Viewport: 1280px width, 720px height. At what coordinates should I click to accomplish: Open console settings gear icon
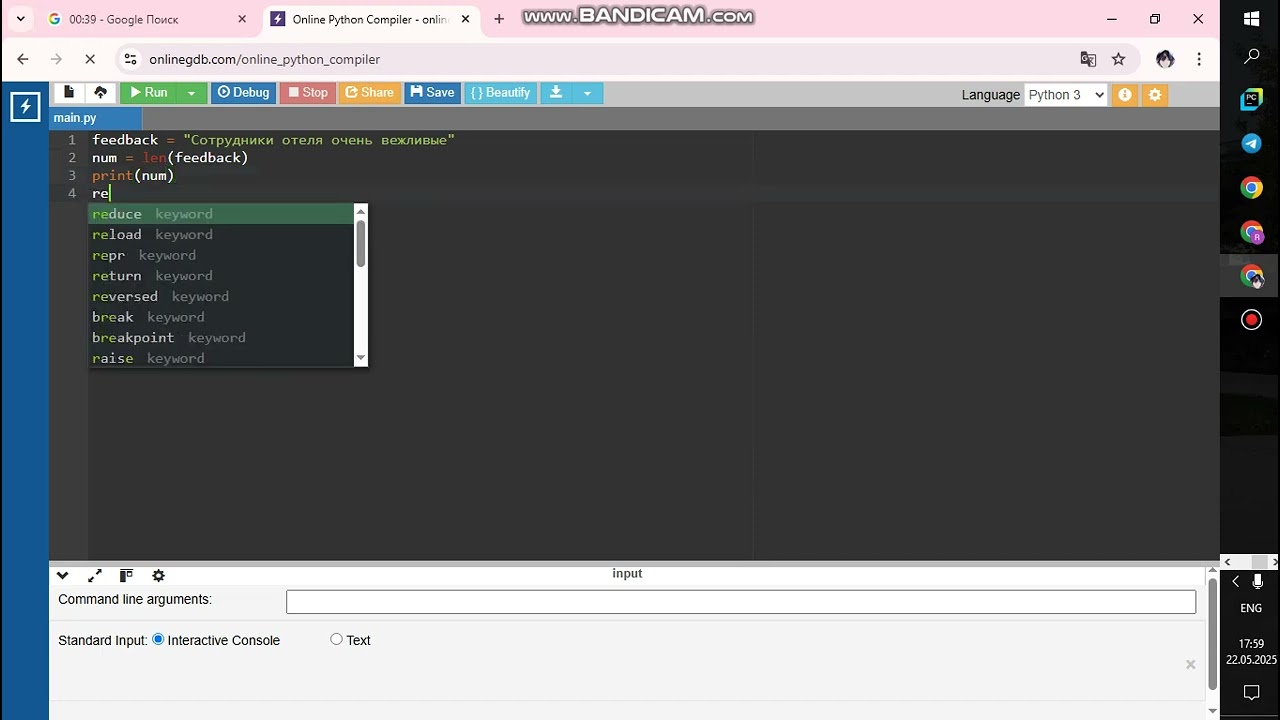[x=158, y=576]
